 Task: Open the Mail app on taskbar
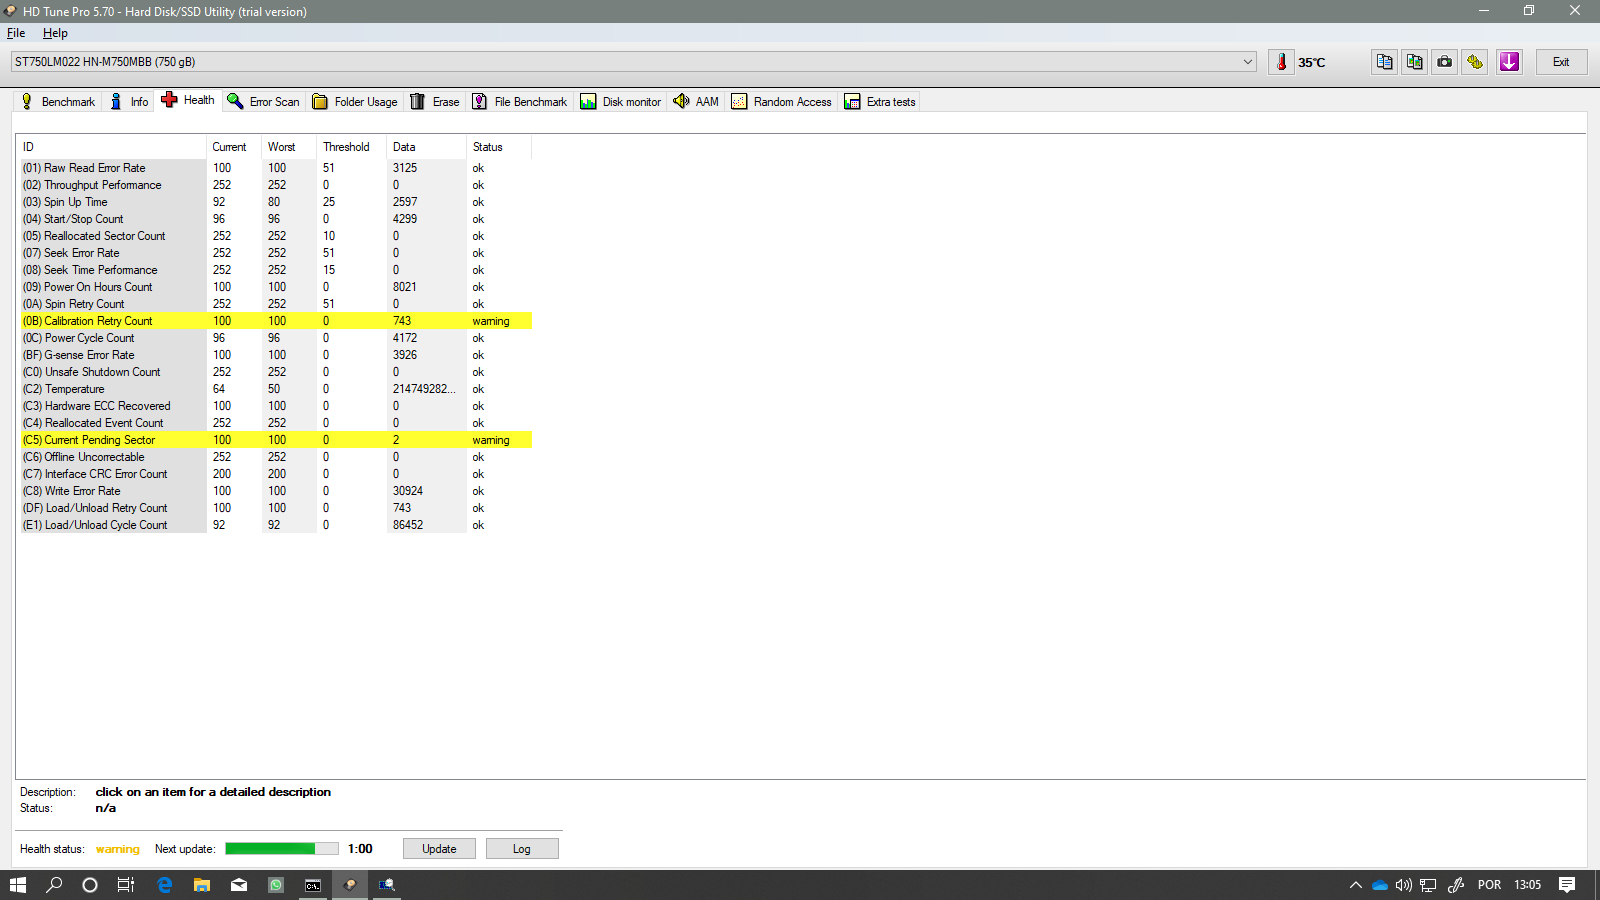[239, 885]
